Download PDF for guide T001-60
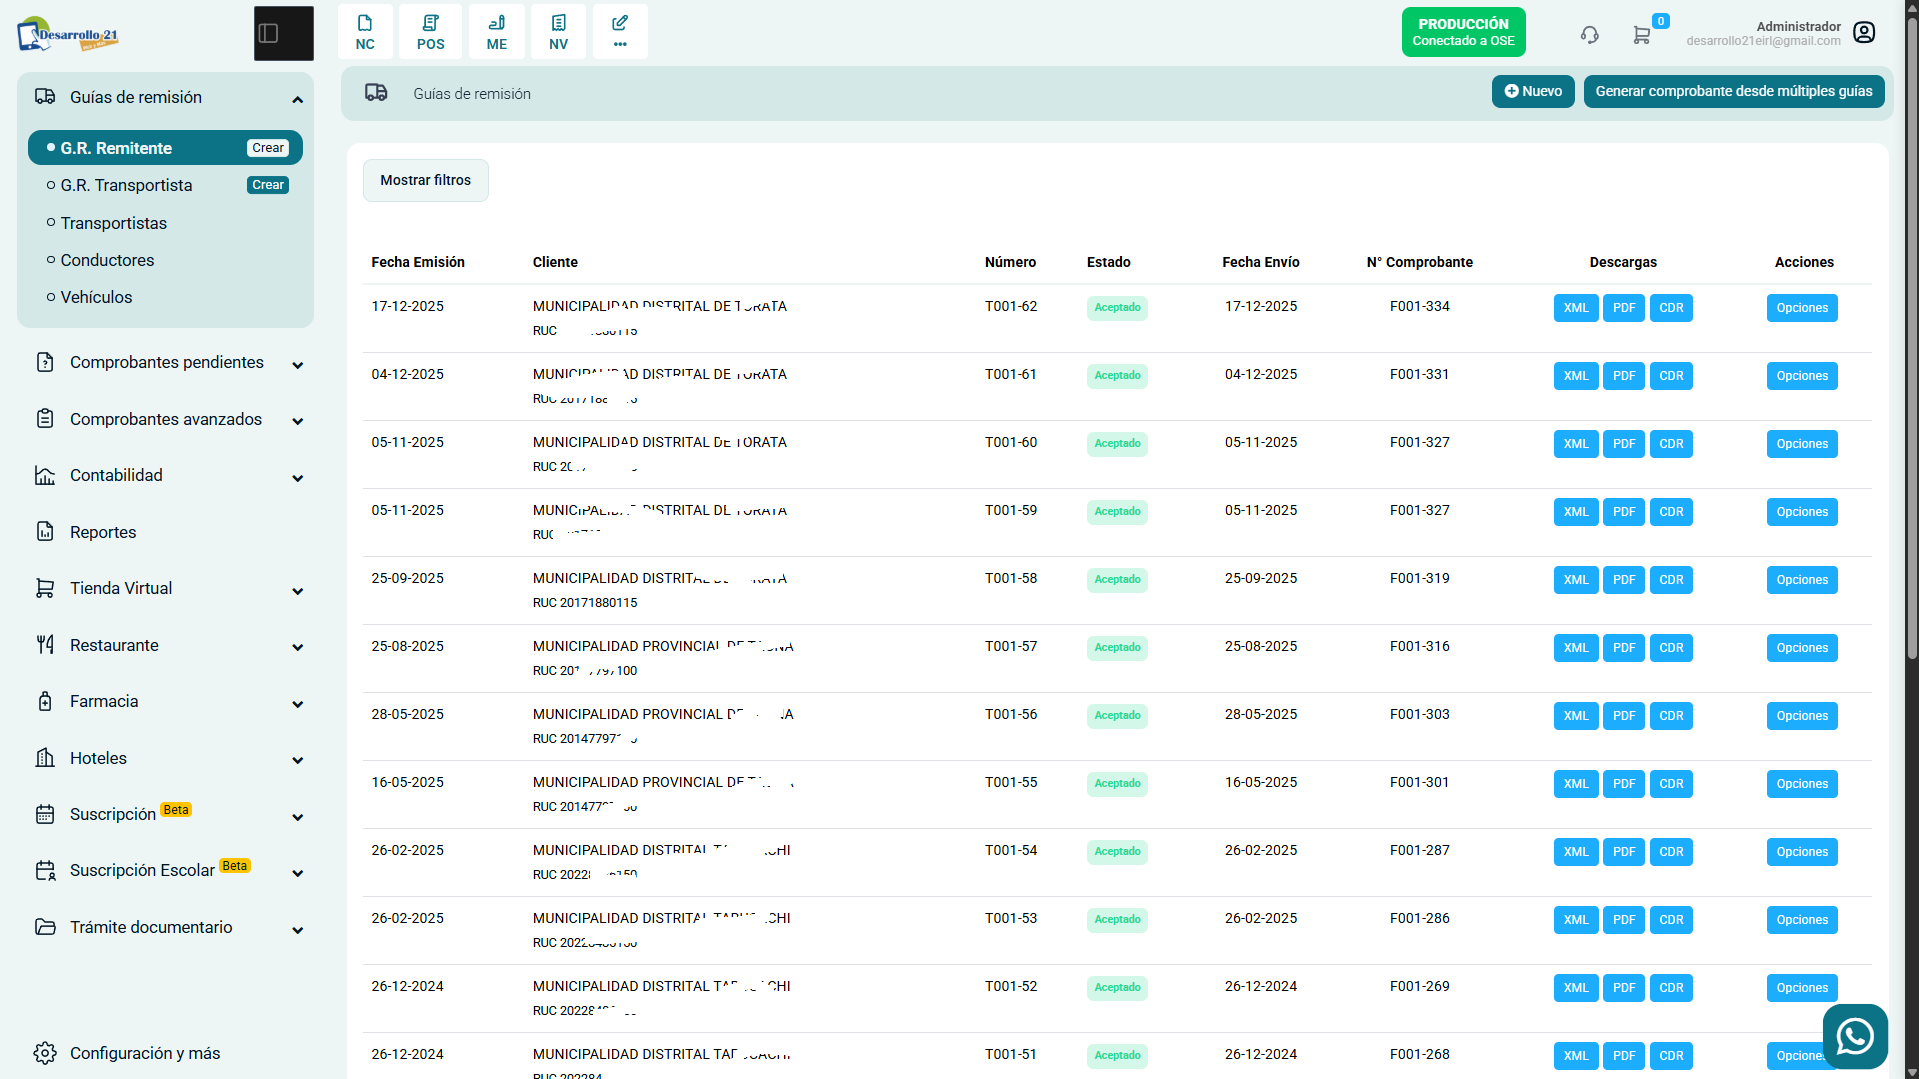This screenshot has height=1079, width=1919. click(1624, 444)
